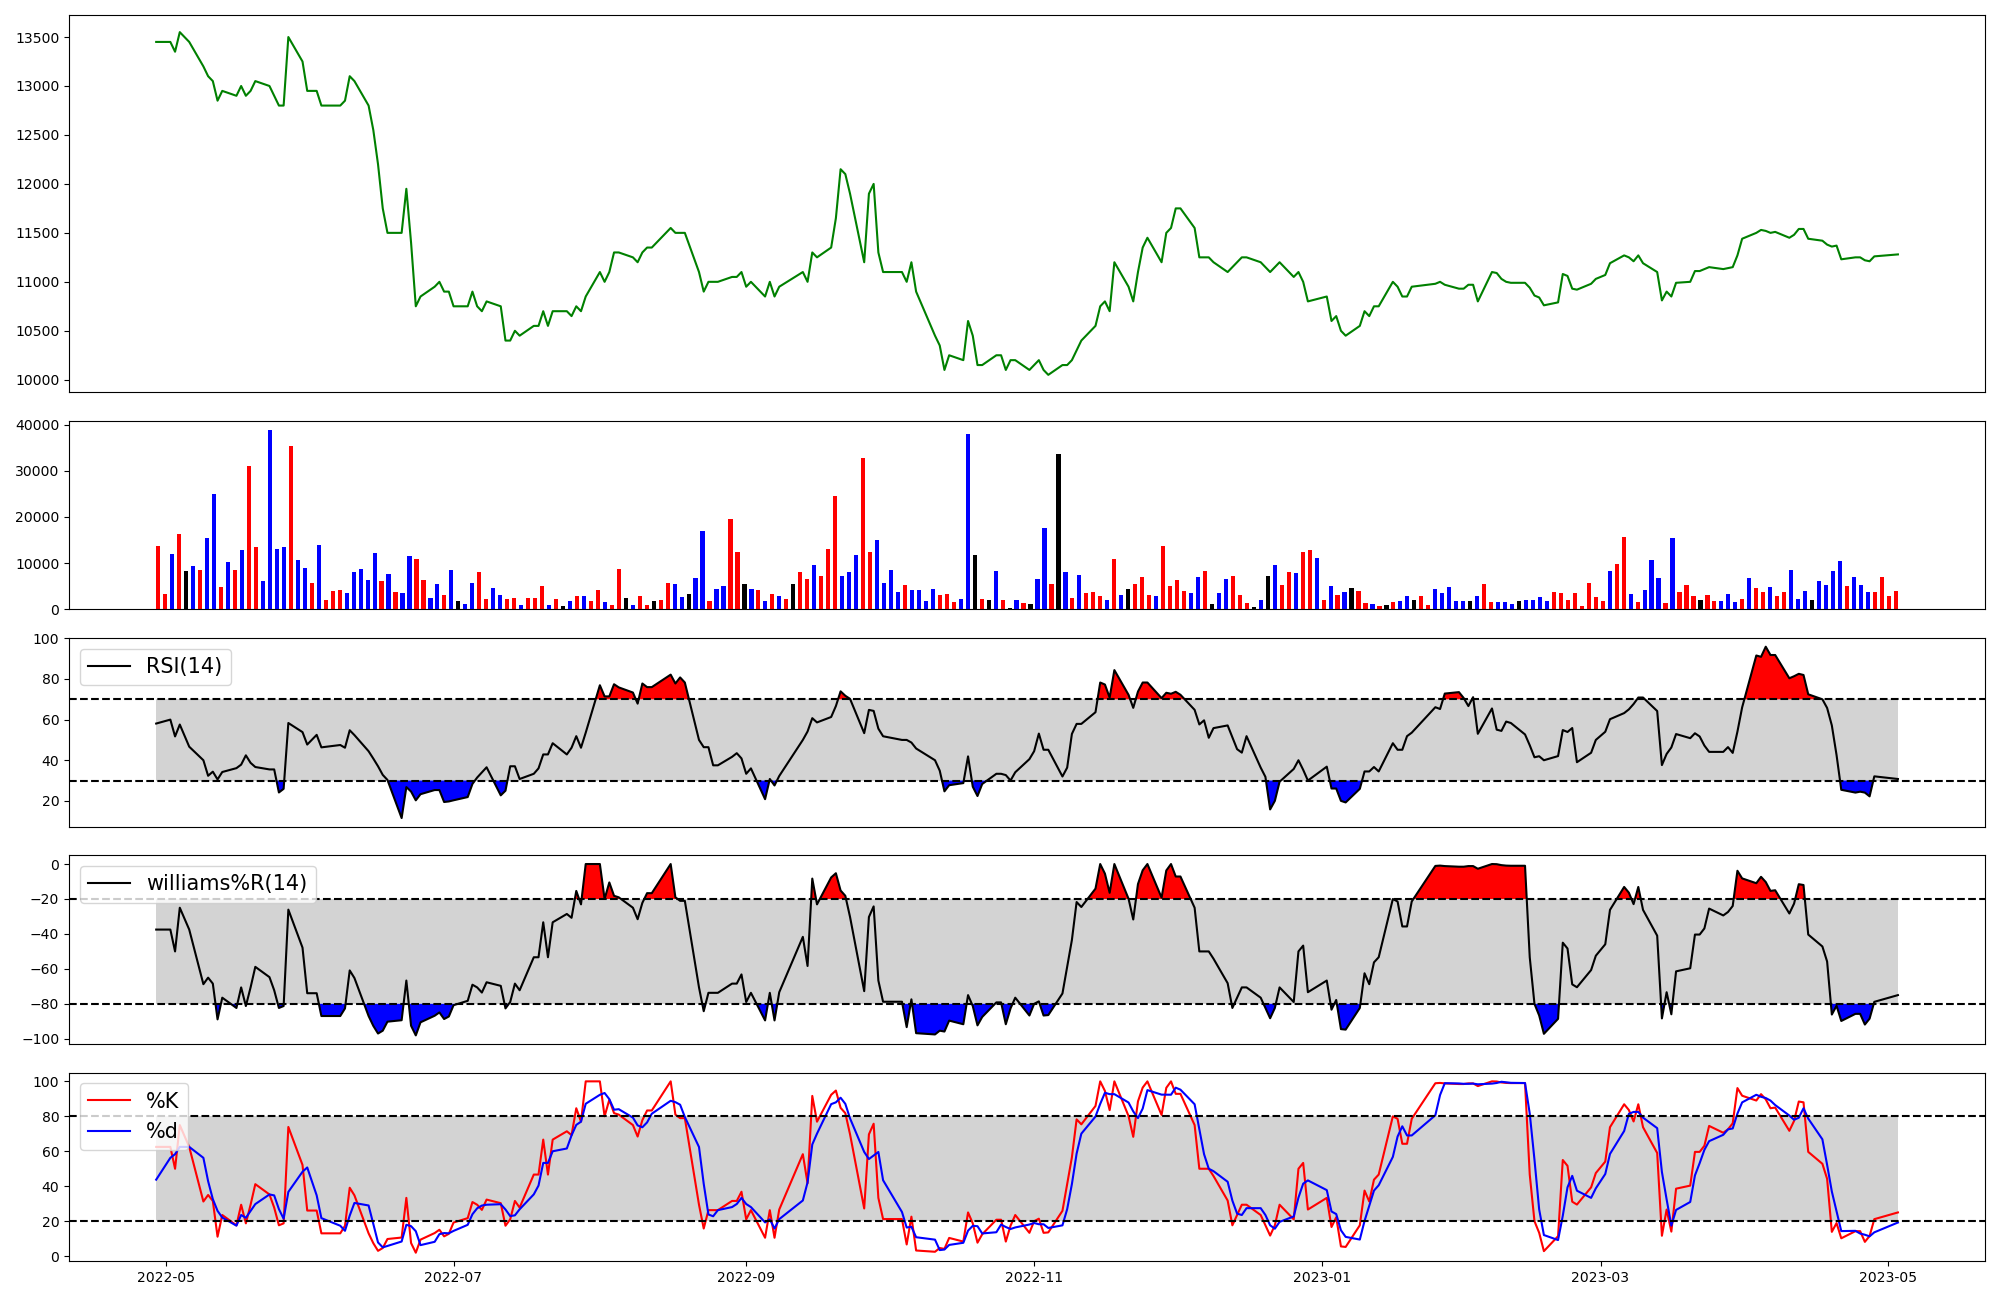This screenshot has width=2000, height=1300.
Task: Click the 2022-11 x-axis date label
Action: (x=1034, y=1277)
